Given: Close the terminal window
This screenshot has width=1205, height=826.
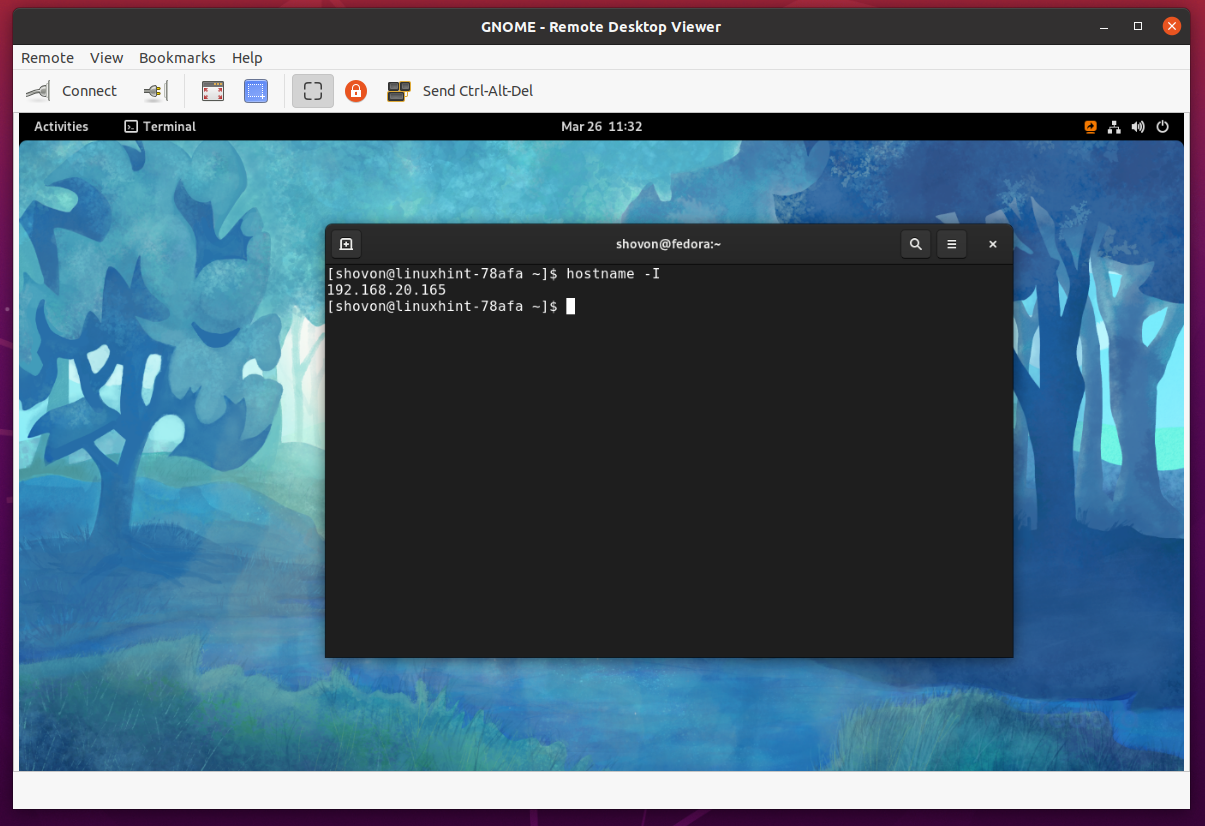Looking at the screenshot, I should 993,244.
